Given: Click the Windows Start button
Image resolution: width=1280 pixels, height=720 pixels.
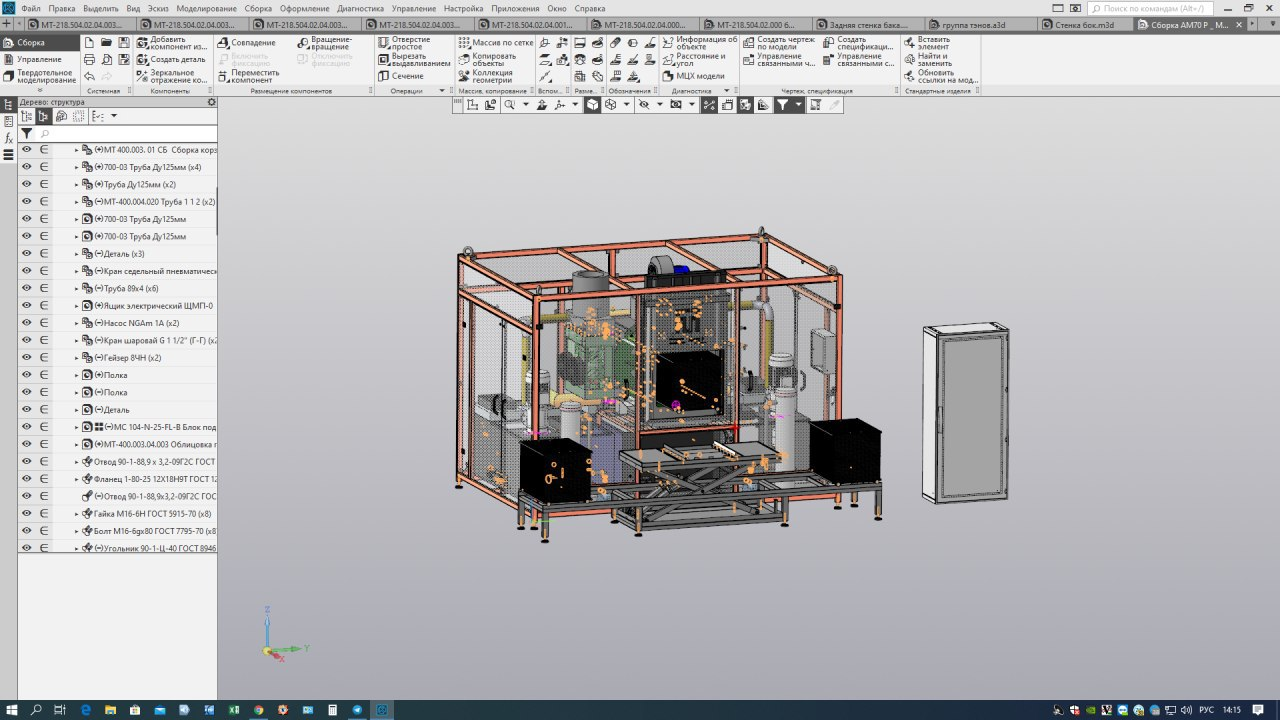Looking at the screenshot, I should (x=11, y=709).
